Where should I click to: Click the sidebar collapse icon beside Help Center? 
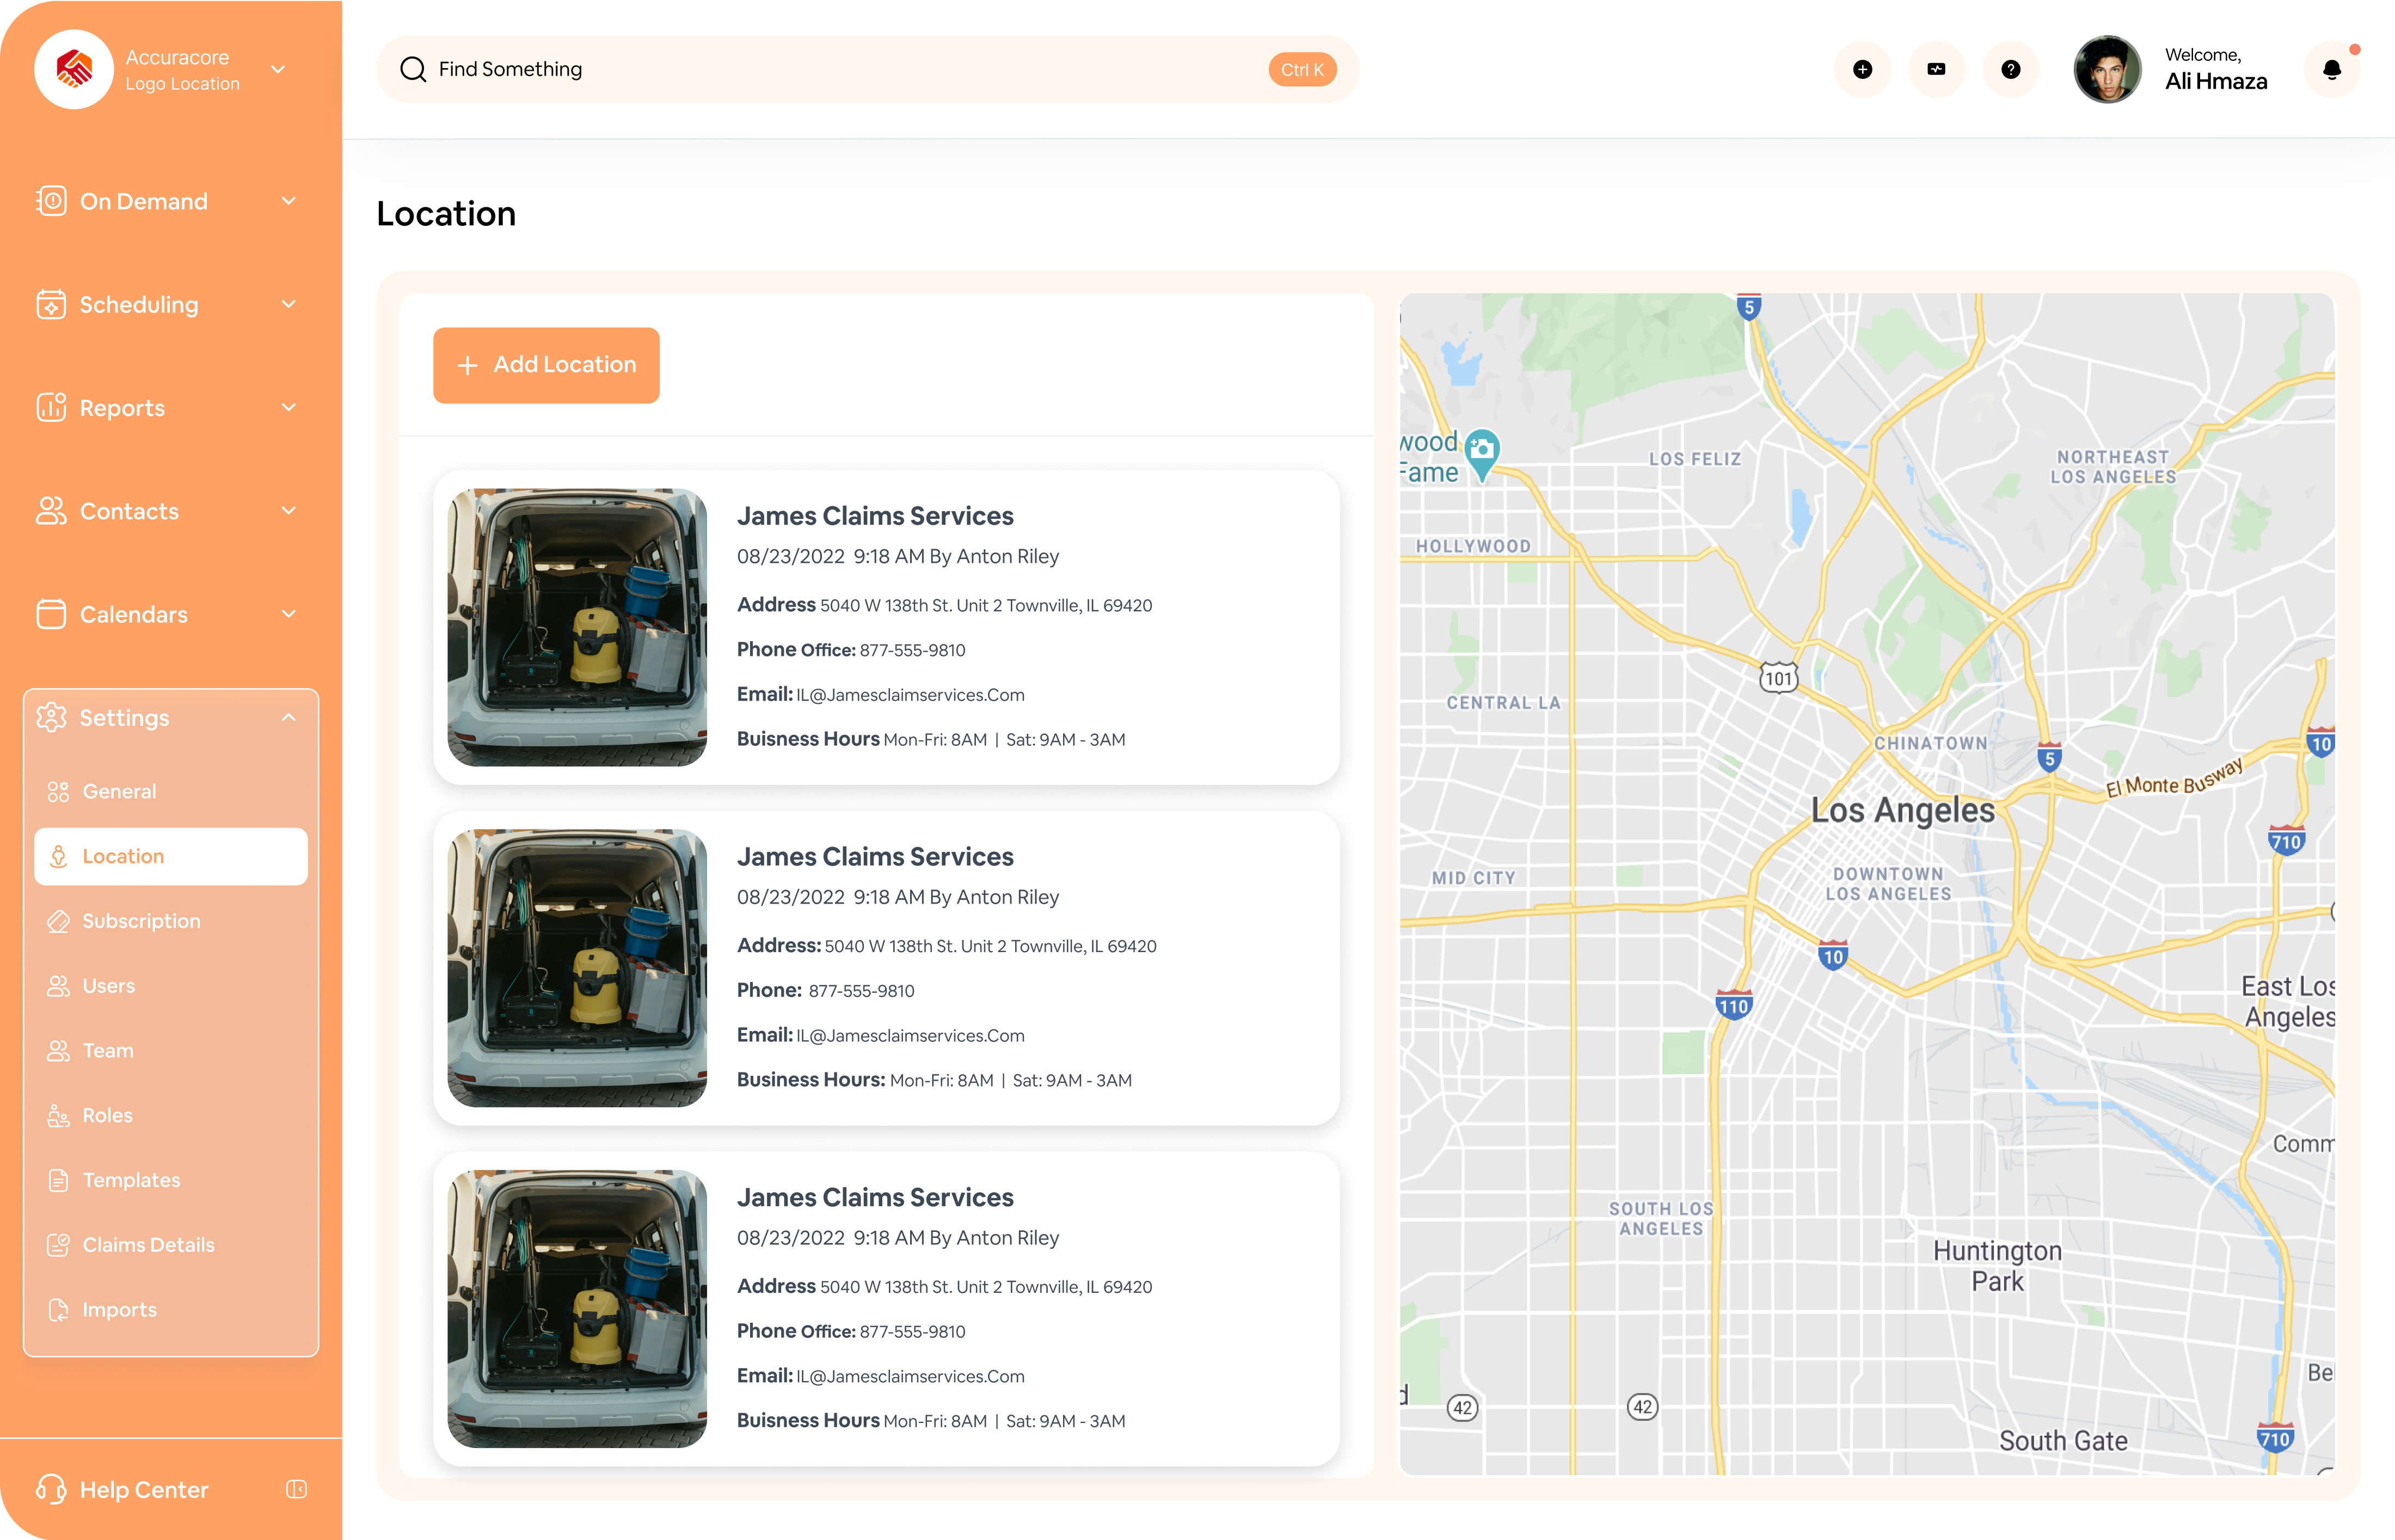click(296, 1489)
